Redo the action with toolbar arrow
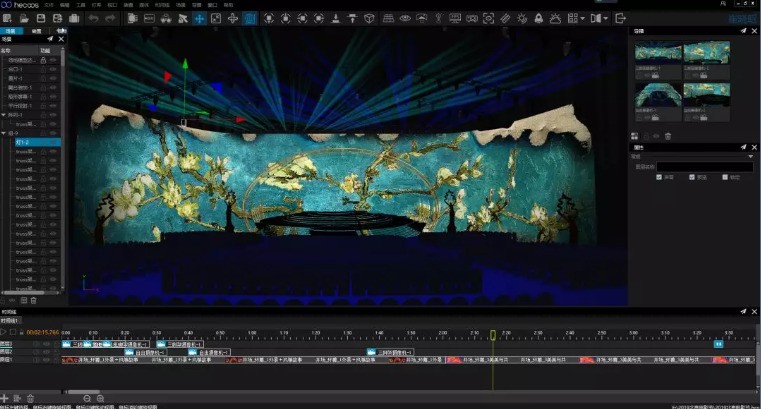 [110, 18]
